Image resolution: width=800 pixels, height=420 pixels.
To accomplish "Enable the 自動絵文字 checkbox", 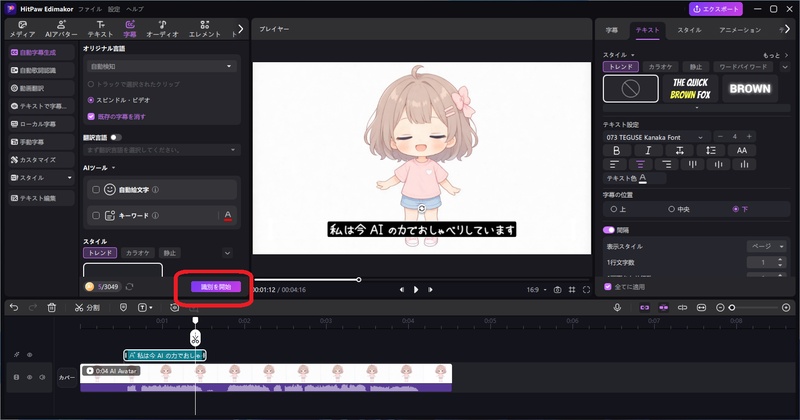I will (x=95, y=190).
